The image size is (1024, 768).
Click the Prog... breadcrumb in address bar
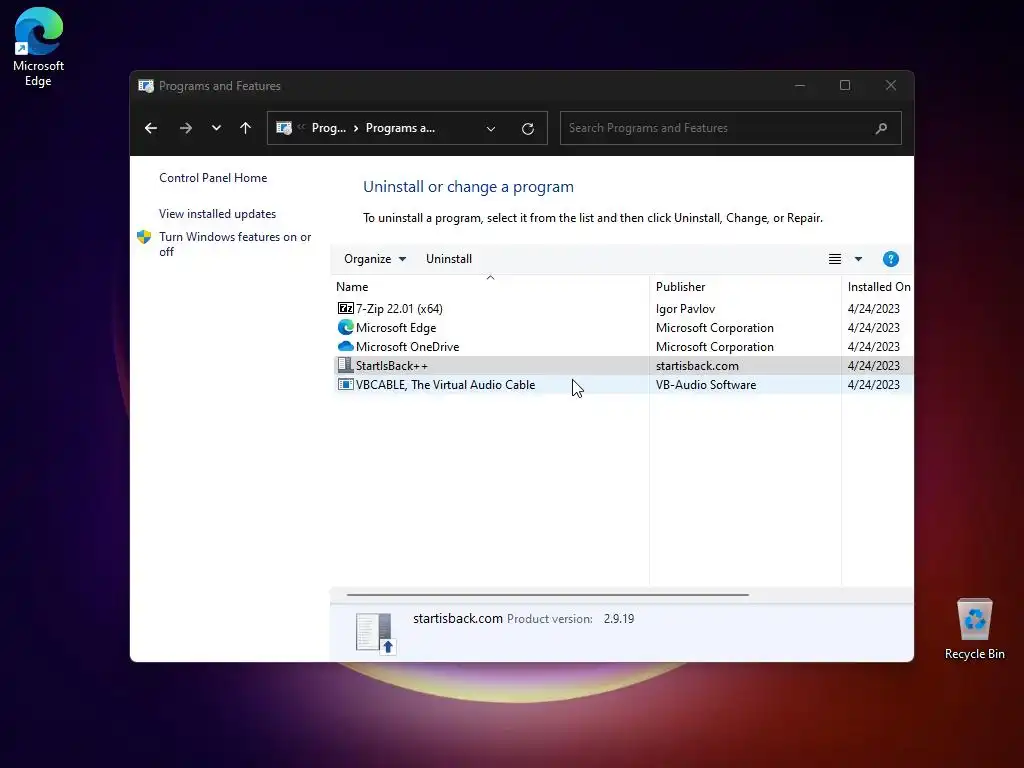click(x=328, y=128)
